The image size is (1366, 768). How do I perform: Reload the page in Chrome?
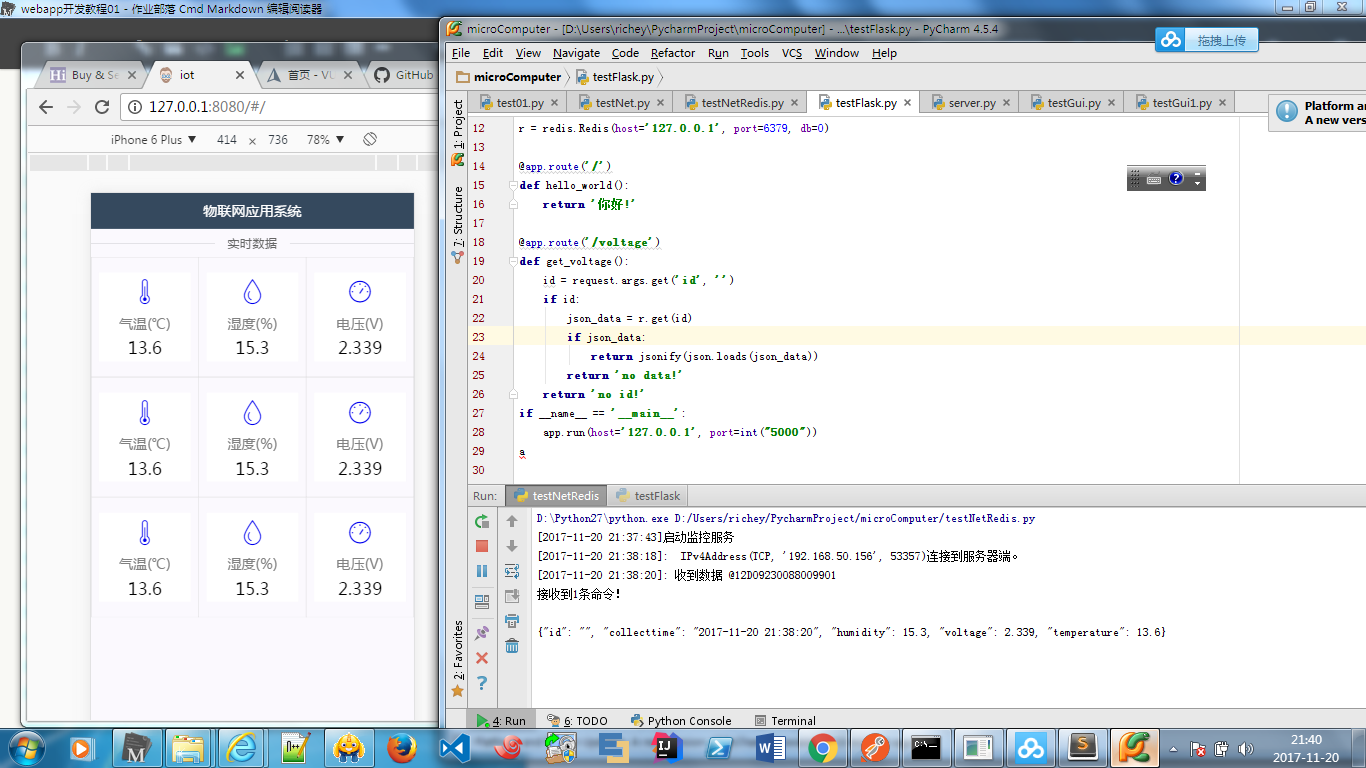102,107
